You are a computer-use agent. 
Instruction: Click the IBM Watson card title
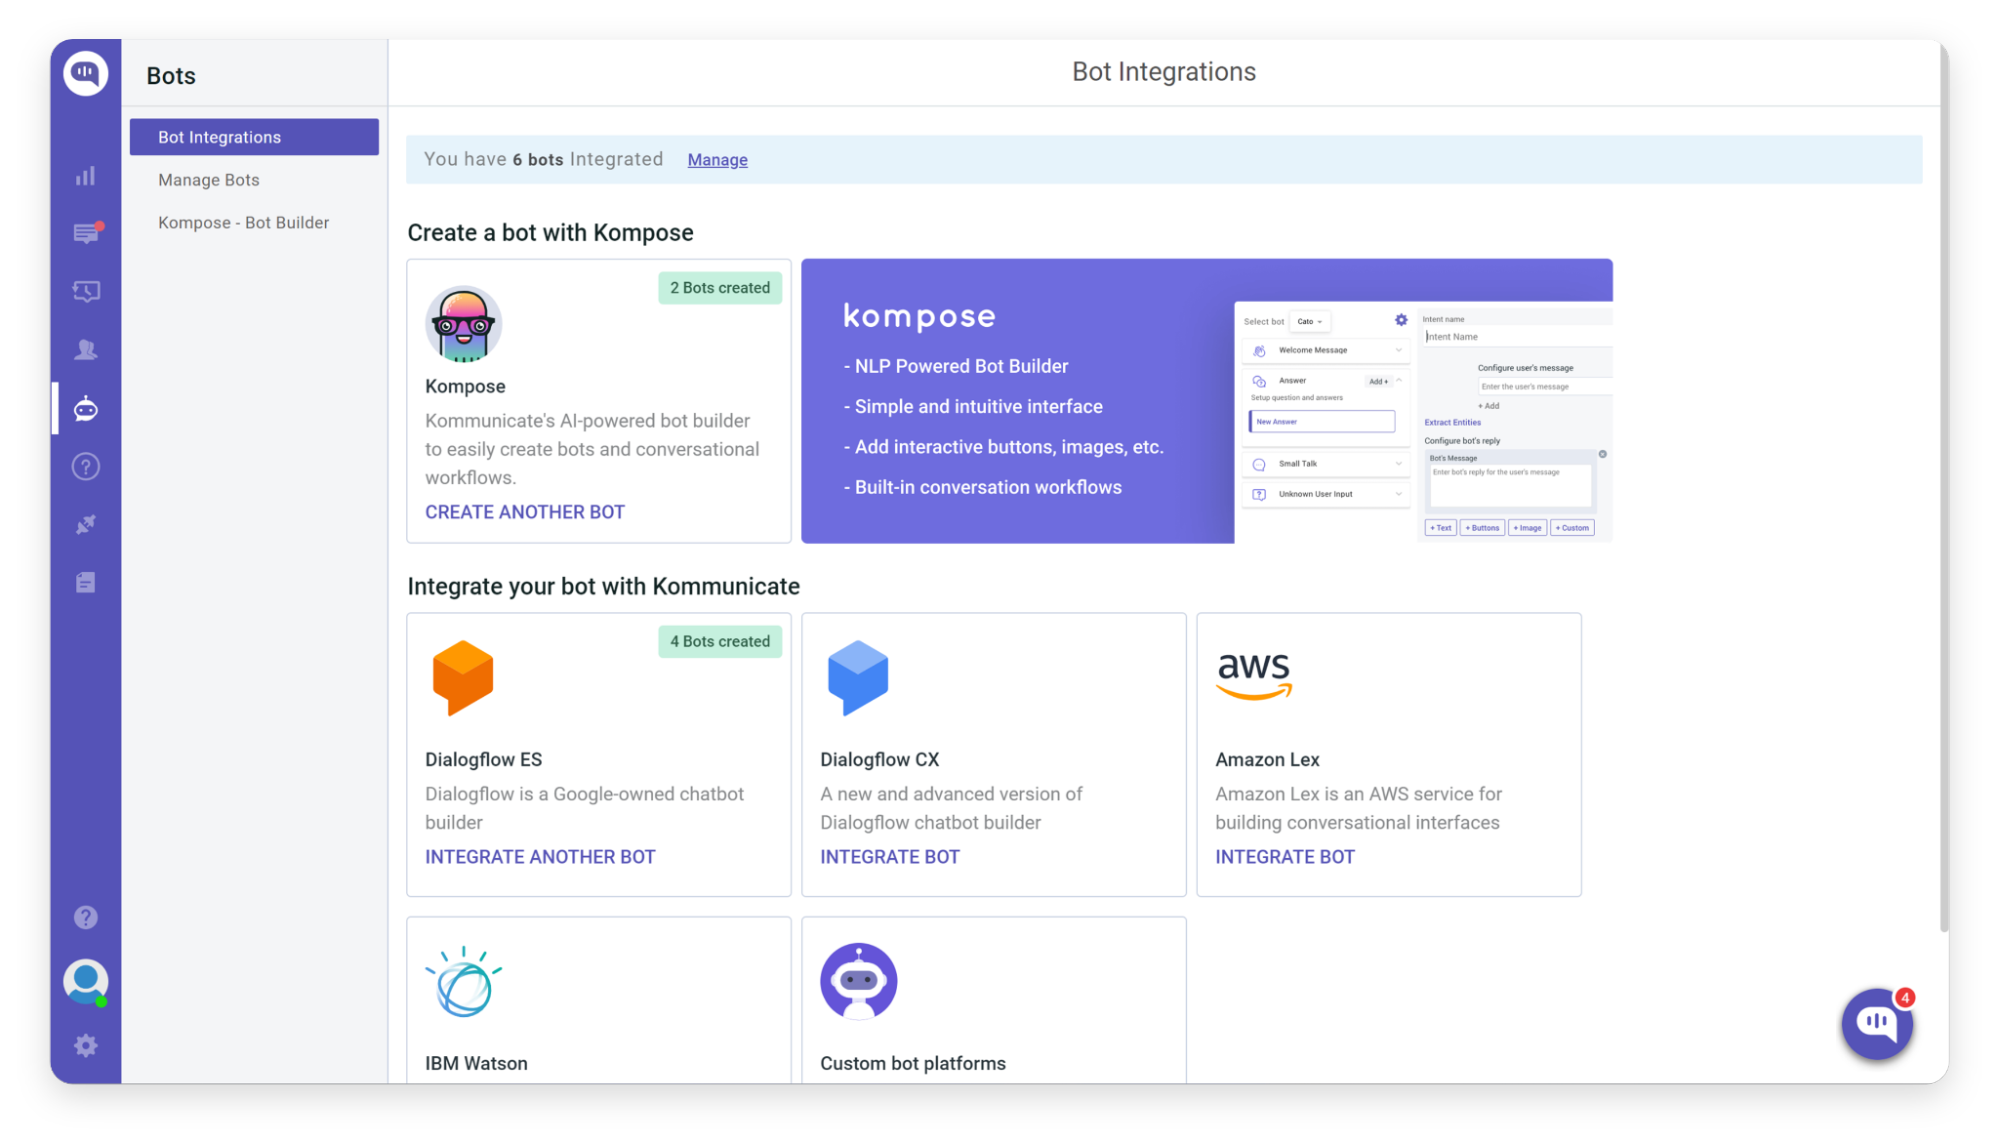[x=476, y=1064]
